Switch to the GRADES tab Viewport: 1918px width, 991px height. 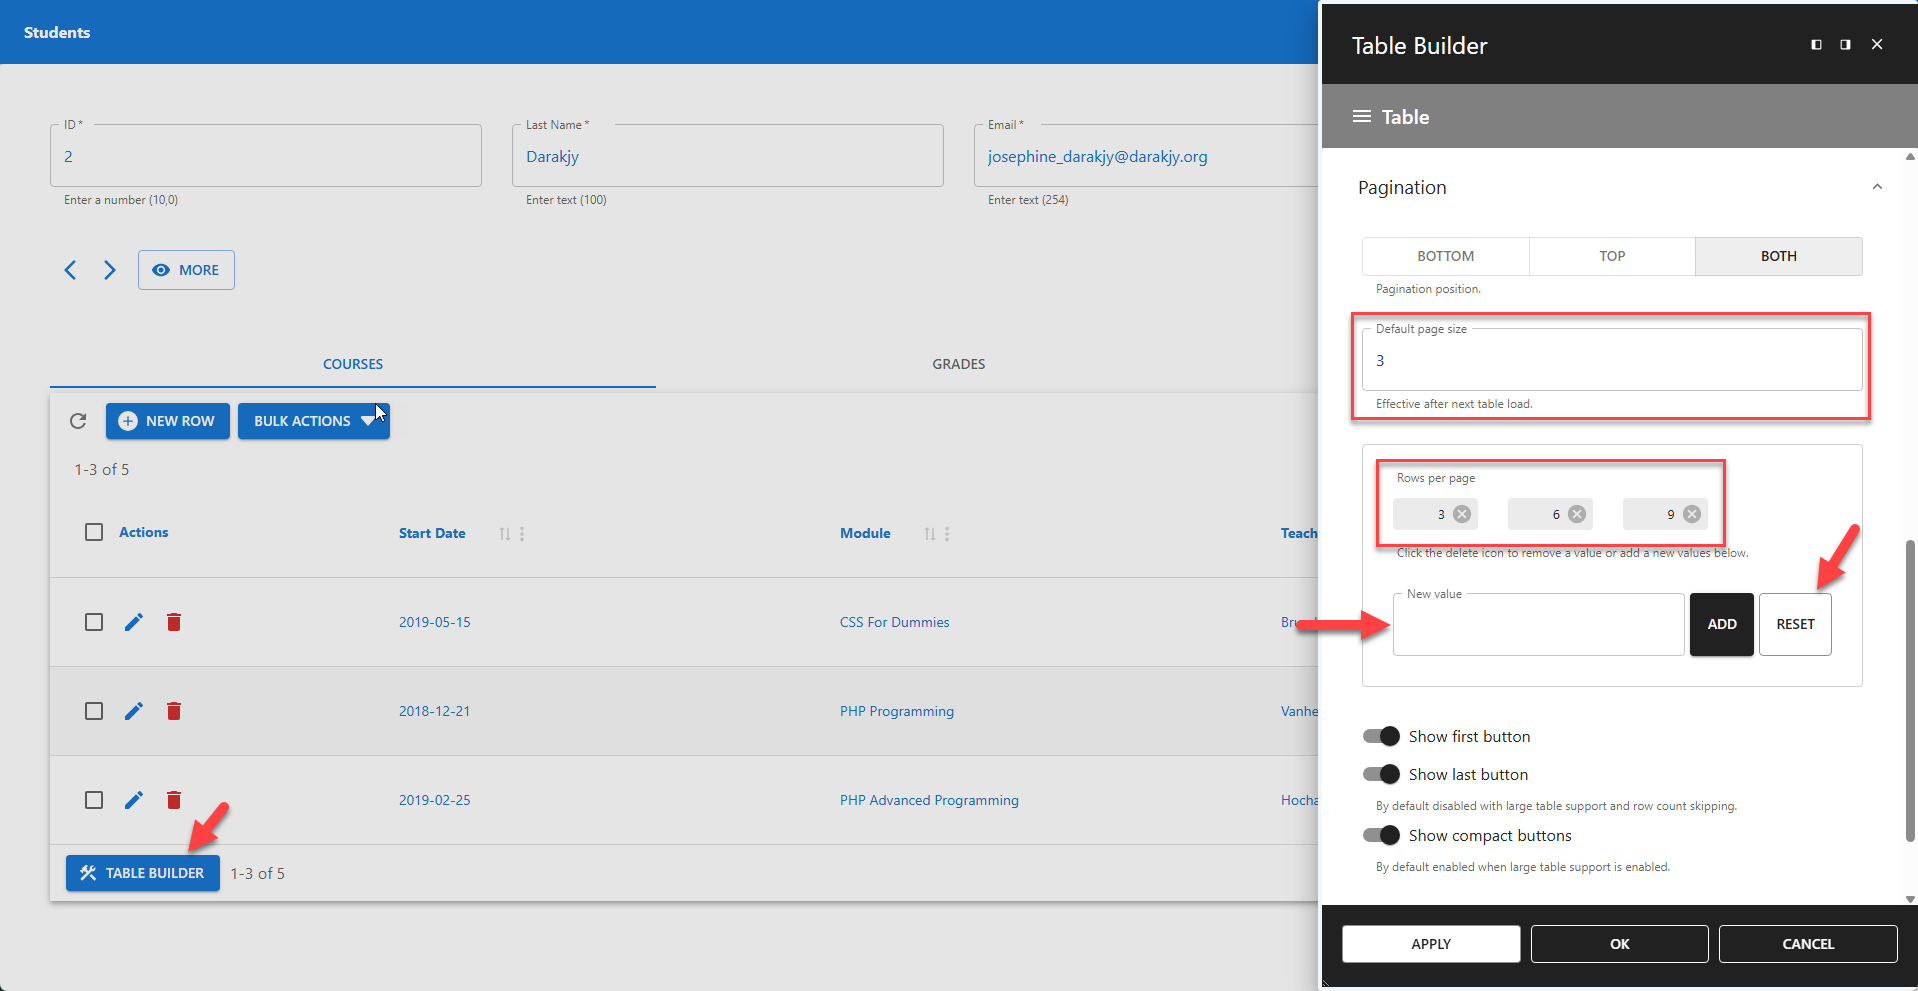(x=958, y=364)
